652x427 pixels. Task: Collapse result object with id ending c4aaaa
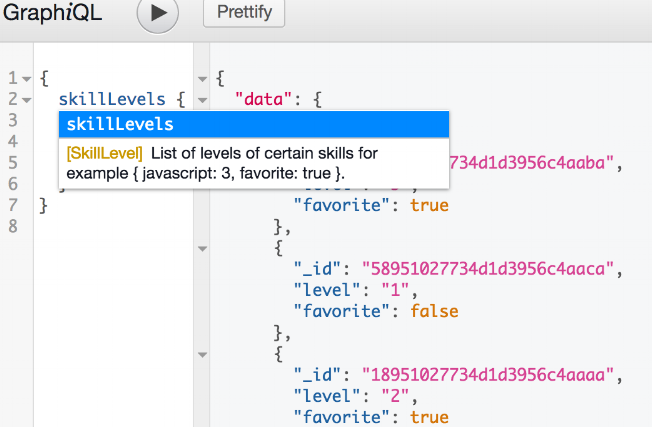coord(203,354)
